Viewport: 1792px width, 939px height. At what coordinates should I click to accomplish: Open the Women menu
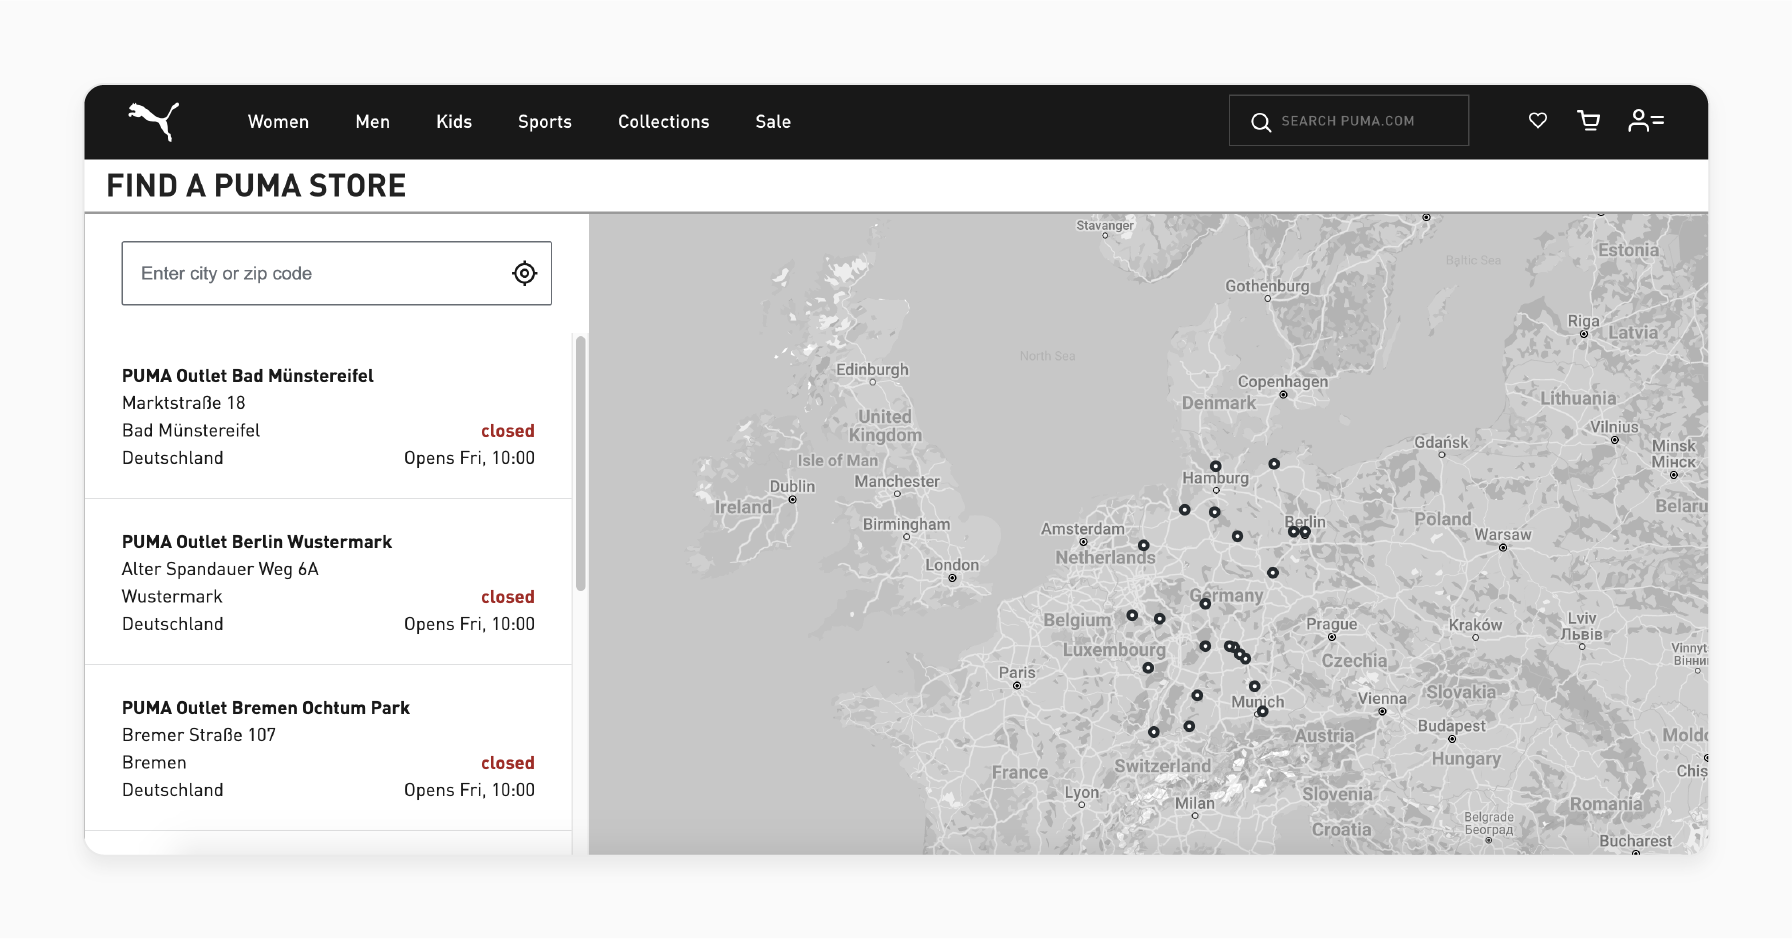coord(278,122)
